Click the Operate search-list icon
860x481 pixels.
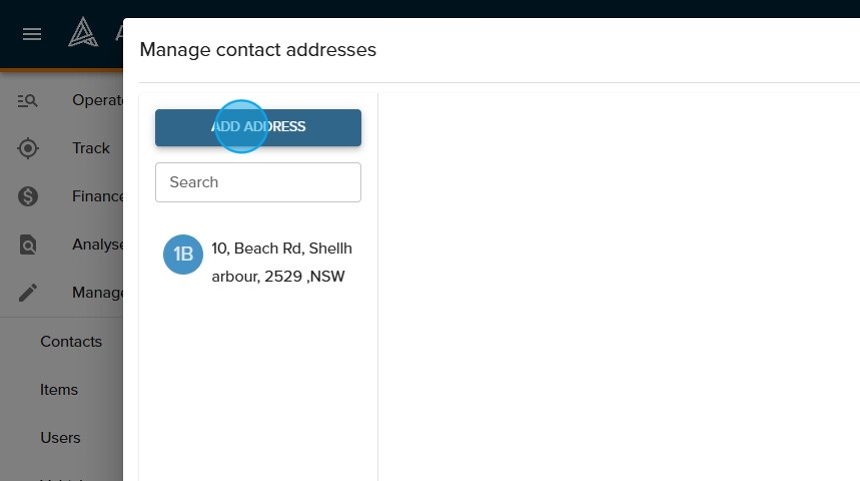[x=28, y=100]
